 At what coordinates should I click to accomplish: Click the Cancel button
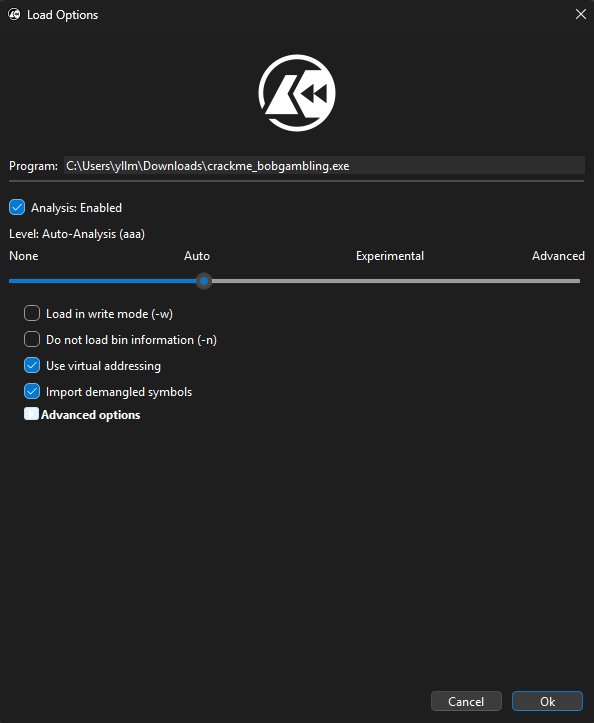[466, 701]
